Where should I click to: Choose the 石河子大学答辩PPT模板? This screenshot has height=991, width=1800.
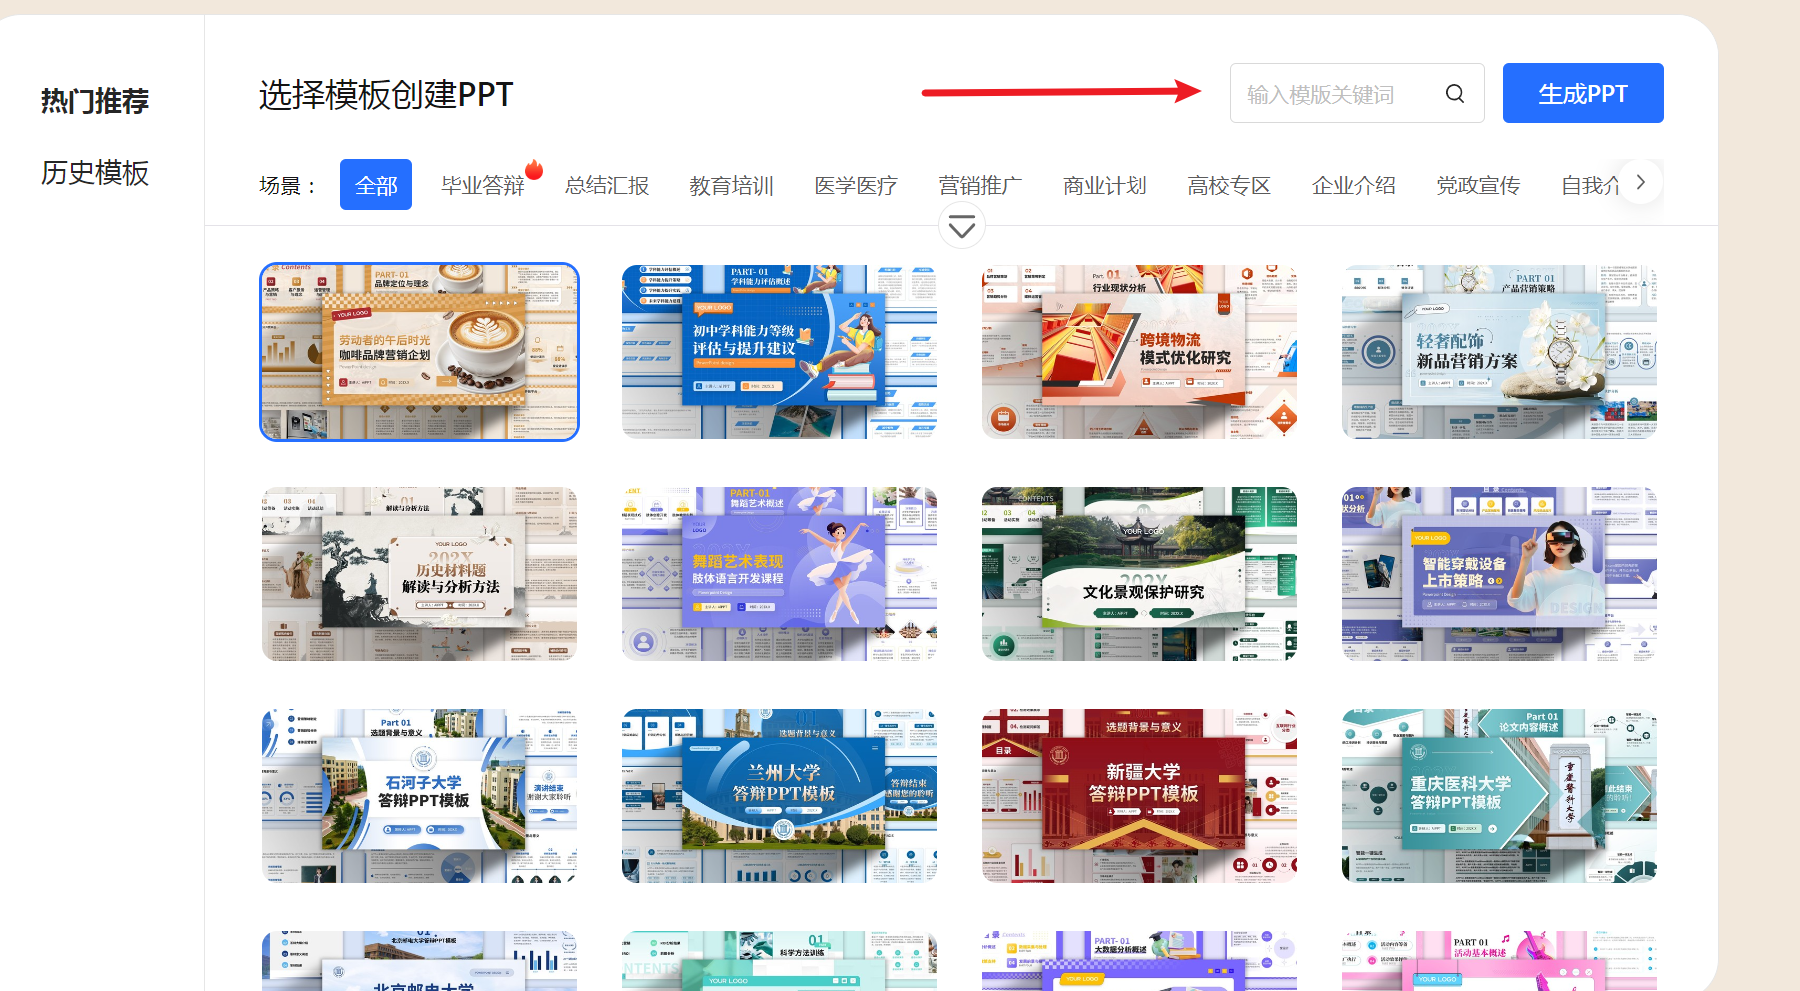click(x=420, y=796)
